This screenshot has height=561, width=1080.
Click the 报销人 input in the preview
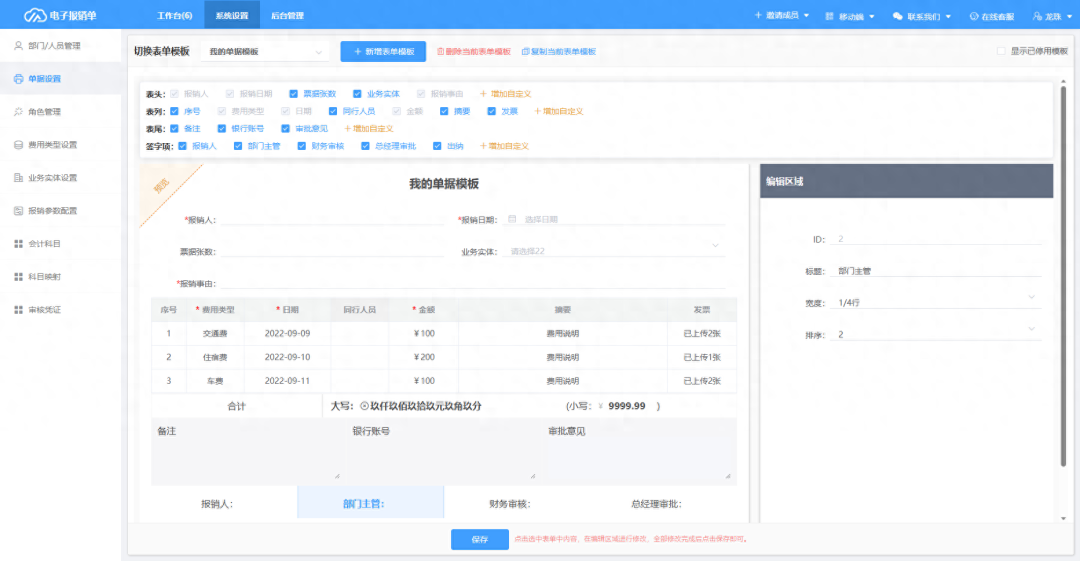click(333, 220)
